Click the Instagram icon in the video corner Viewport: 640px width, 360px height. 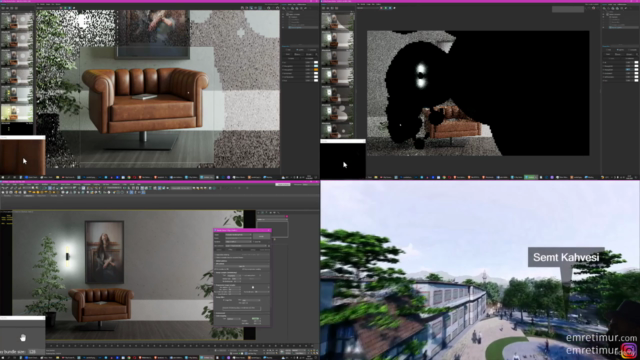pyautogui.click(x=629, y=350)
